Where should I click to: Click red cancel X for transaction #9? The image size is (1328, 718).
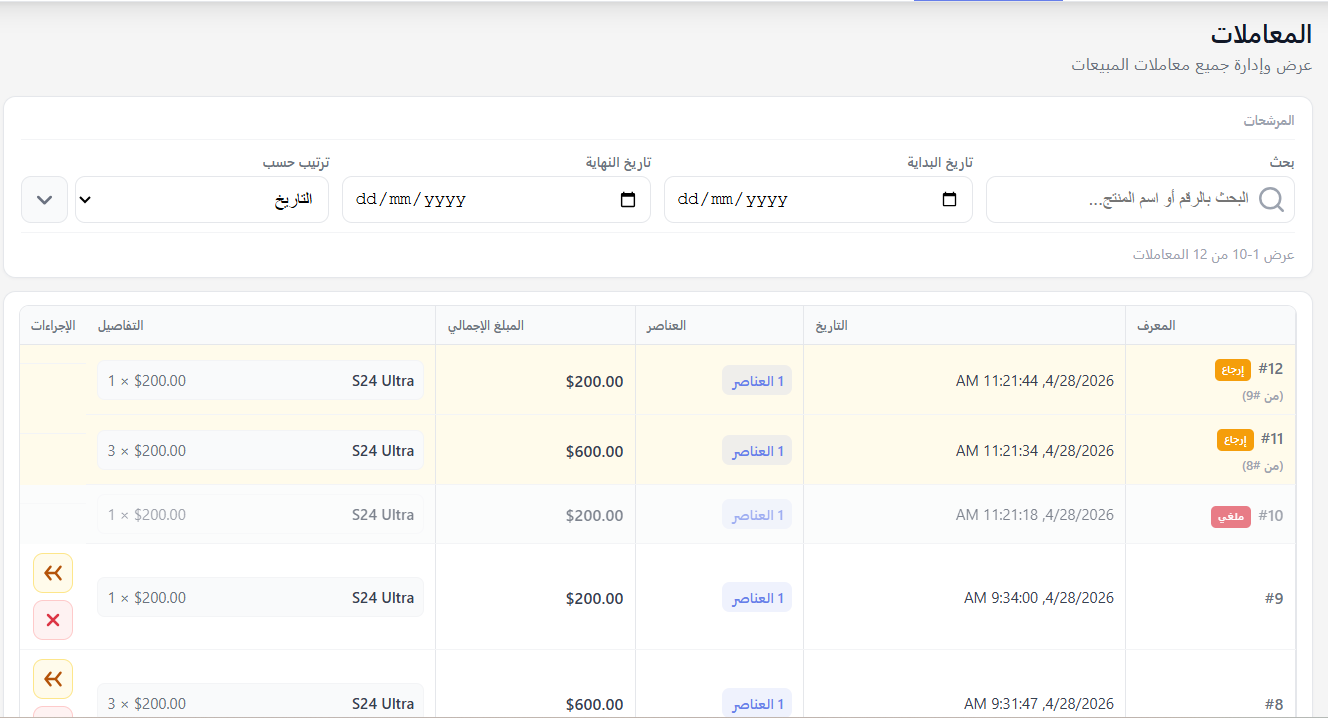pos(53,620)
